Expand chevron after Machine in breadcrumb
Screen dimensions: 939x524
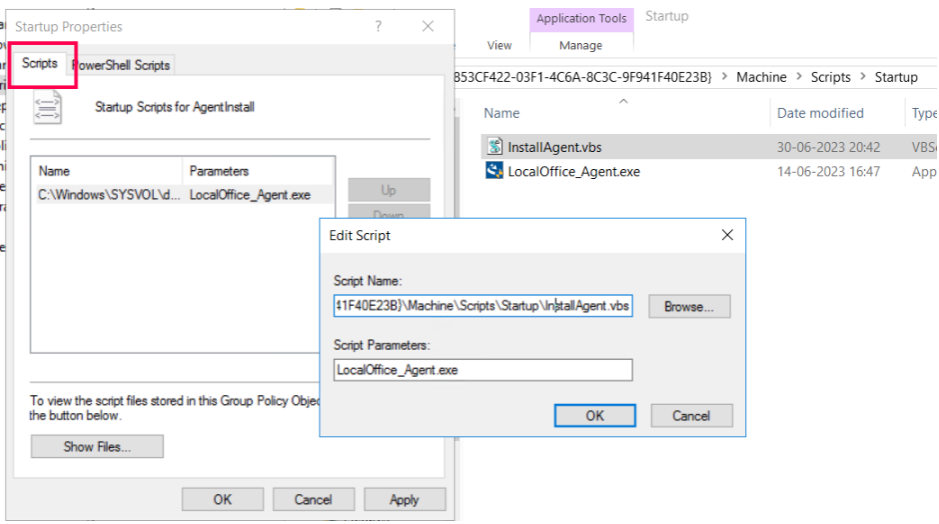(x=799, y=77)
